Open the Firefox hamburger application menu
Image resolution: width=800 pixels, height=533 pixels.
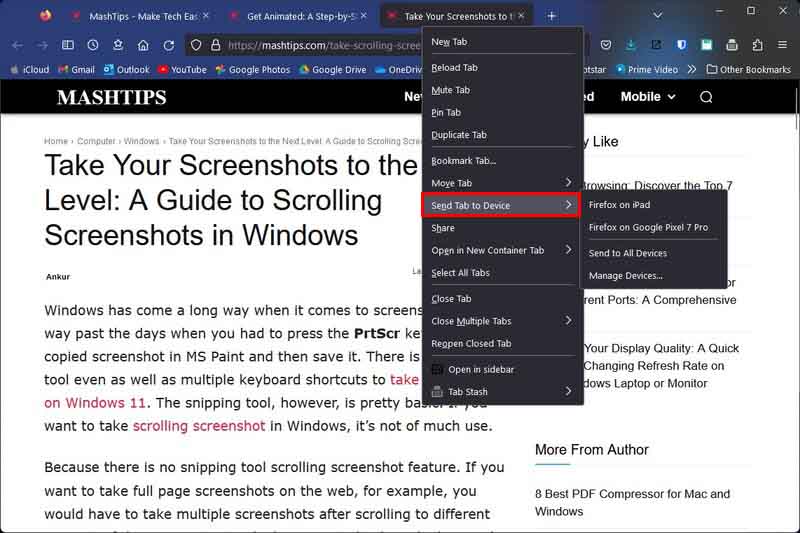click(x=782, y=45)
